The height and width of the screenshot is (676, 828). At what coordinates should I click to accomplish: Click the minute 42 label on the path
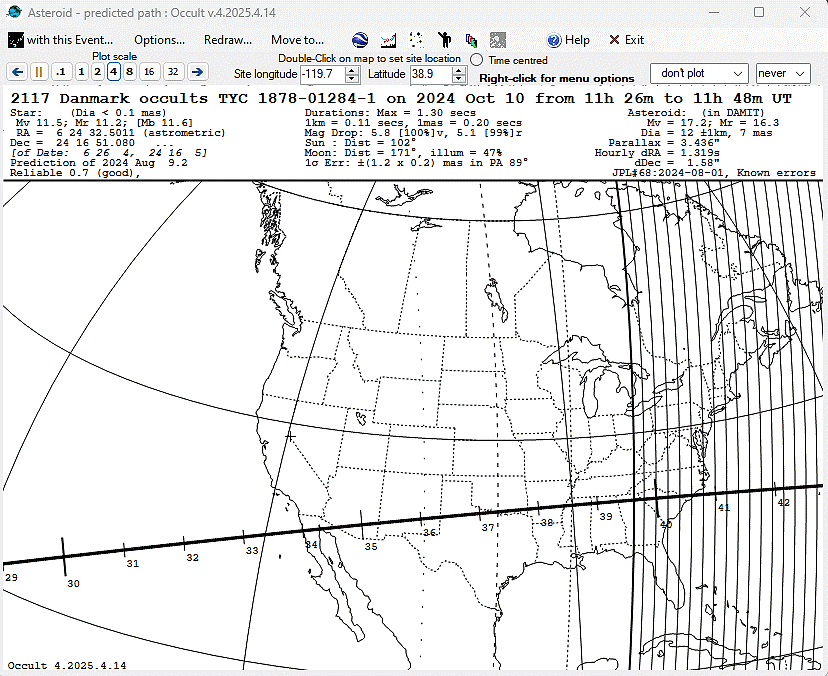[x=784, y=502]
